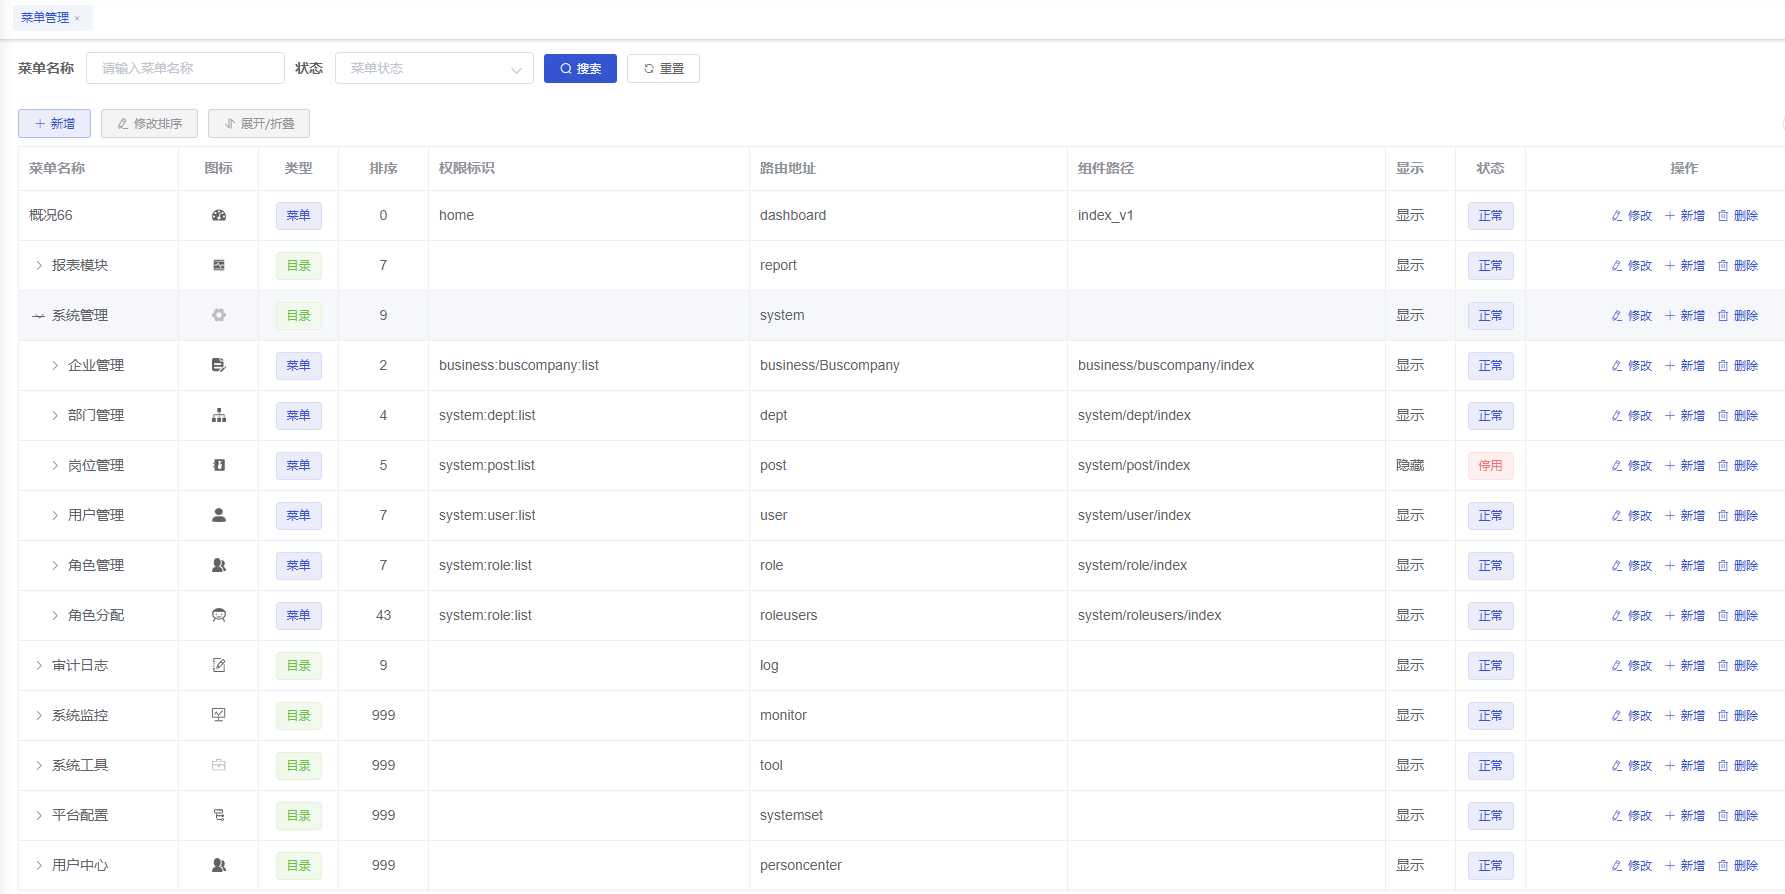Expand the 审计日志 row
The image size is (1785, 894).
39,665
